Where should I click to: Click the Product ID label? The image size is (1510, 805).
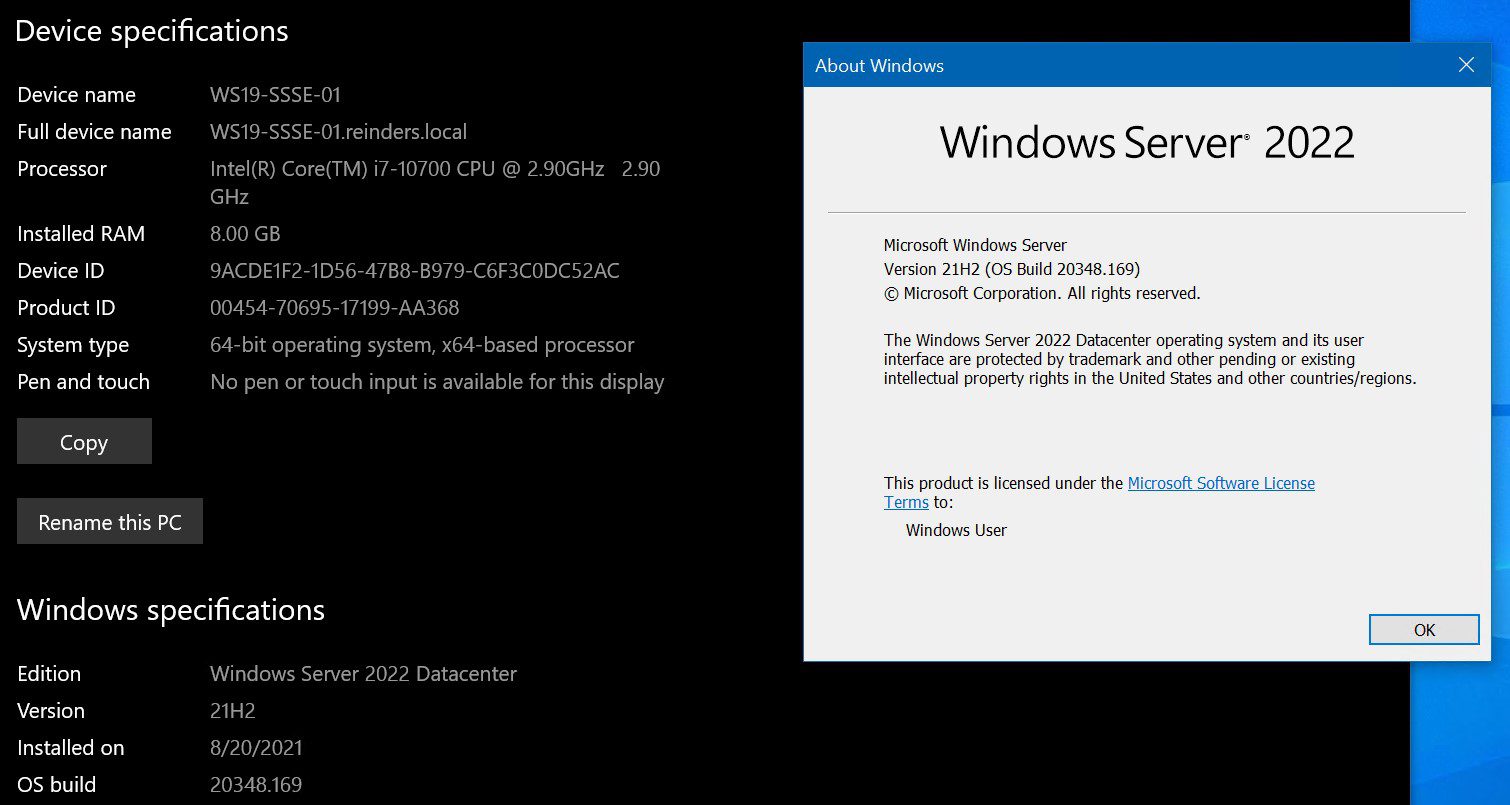pos(66,308)
